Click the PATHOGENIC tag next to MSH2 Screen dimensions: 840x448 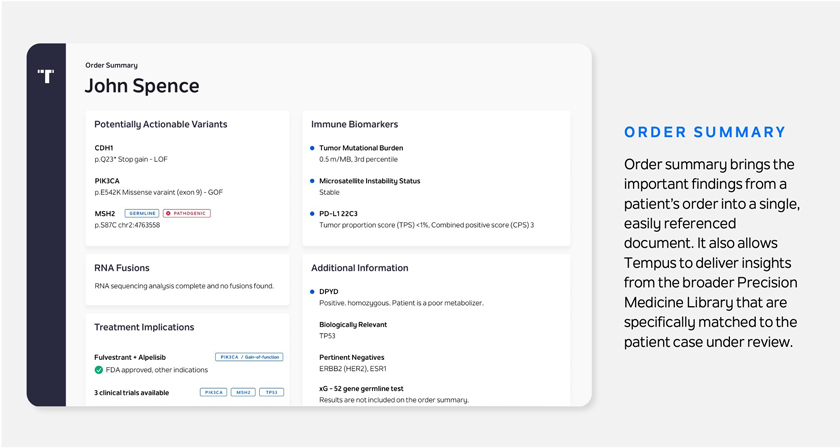pyautogui.click(x=187, y=213)
